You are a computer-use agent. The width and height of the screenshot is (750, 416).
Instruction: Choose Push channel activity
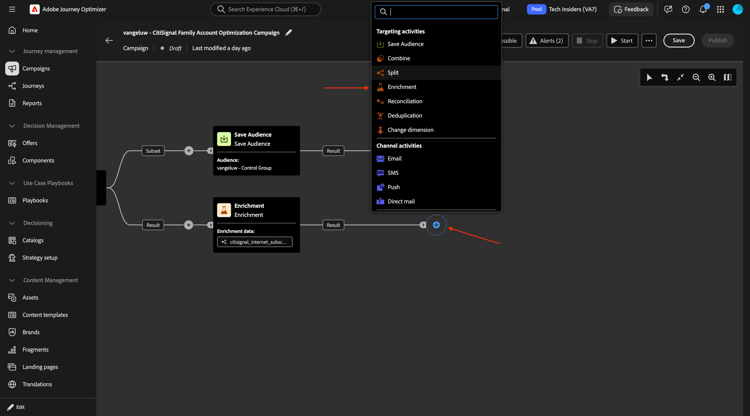coord(436,187)
